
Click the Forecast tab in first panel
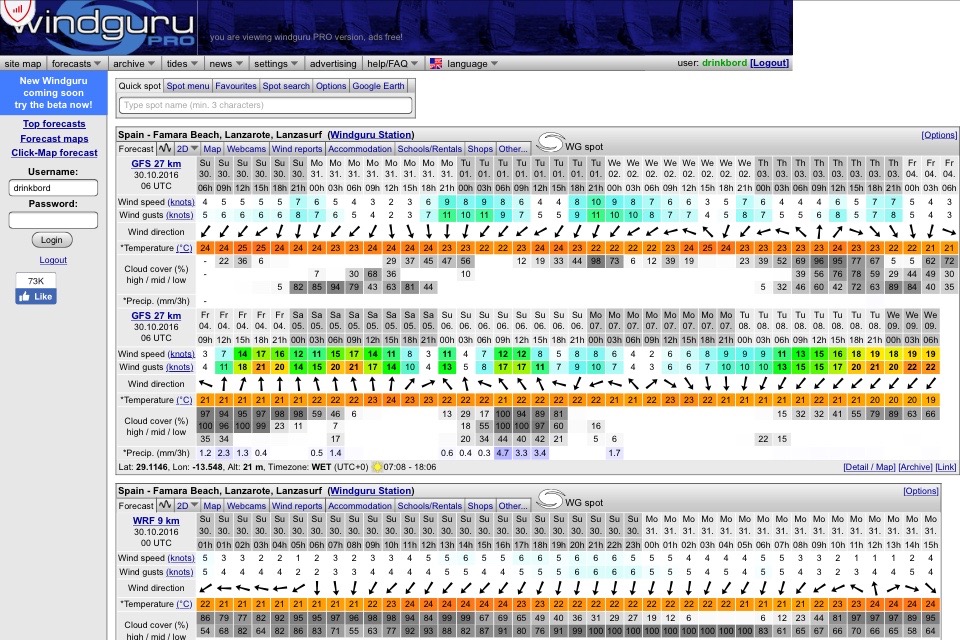[135, 149]
